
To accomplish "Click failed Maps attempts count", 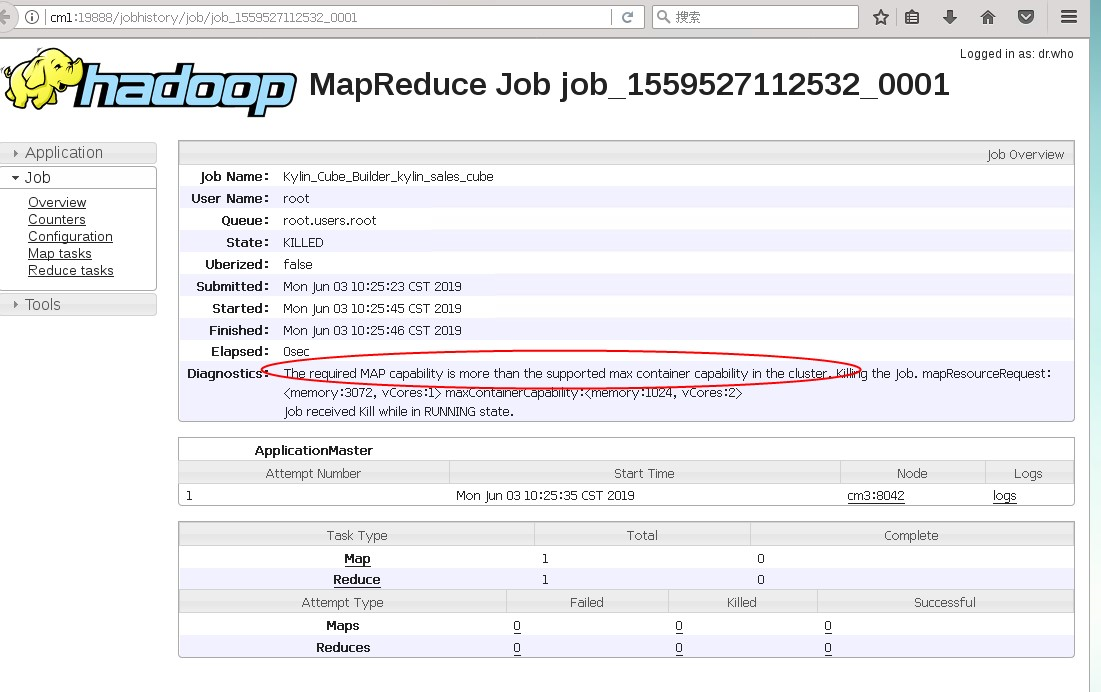I will pyautogui.click(x=517, y=626).
